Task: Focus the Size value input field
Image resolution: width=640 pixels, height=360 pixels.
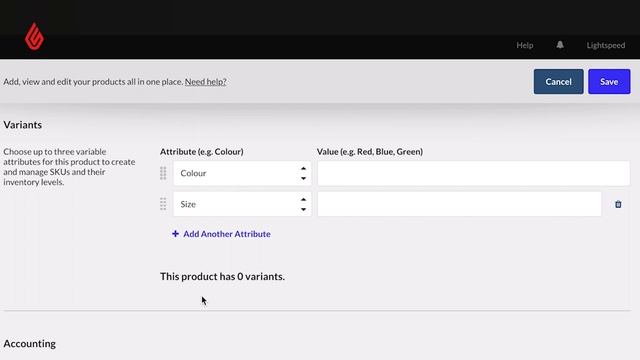Action: tap(459, 204)
